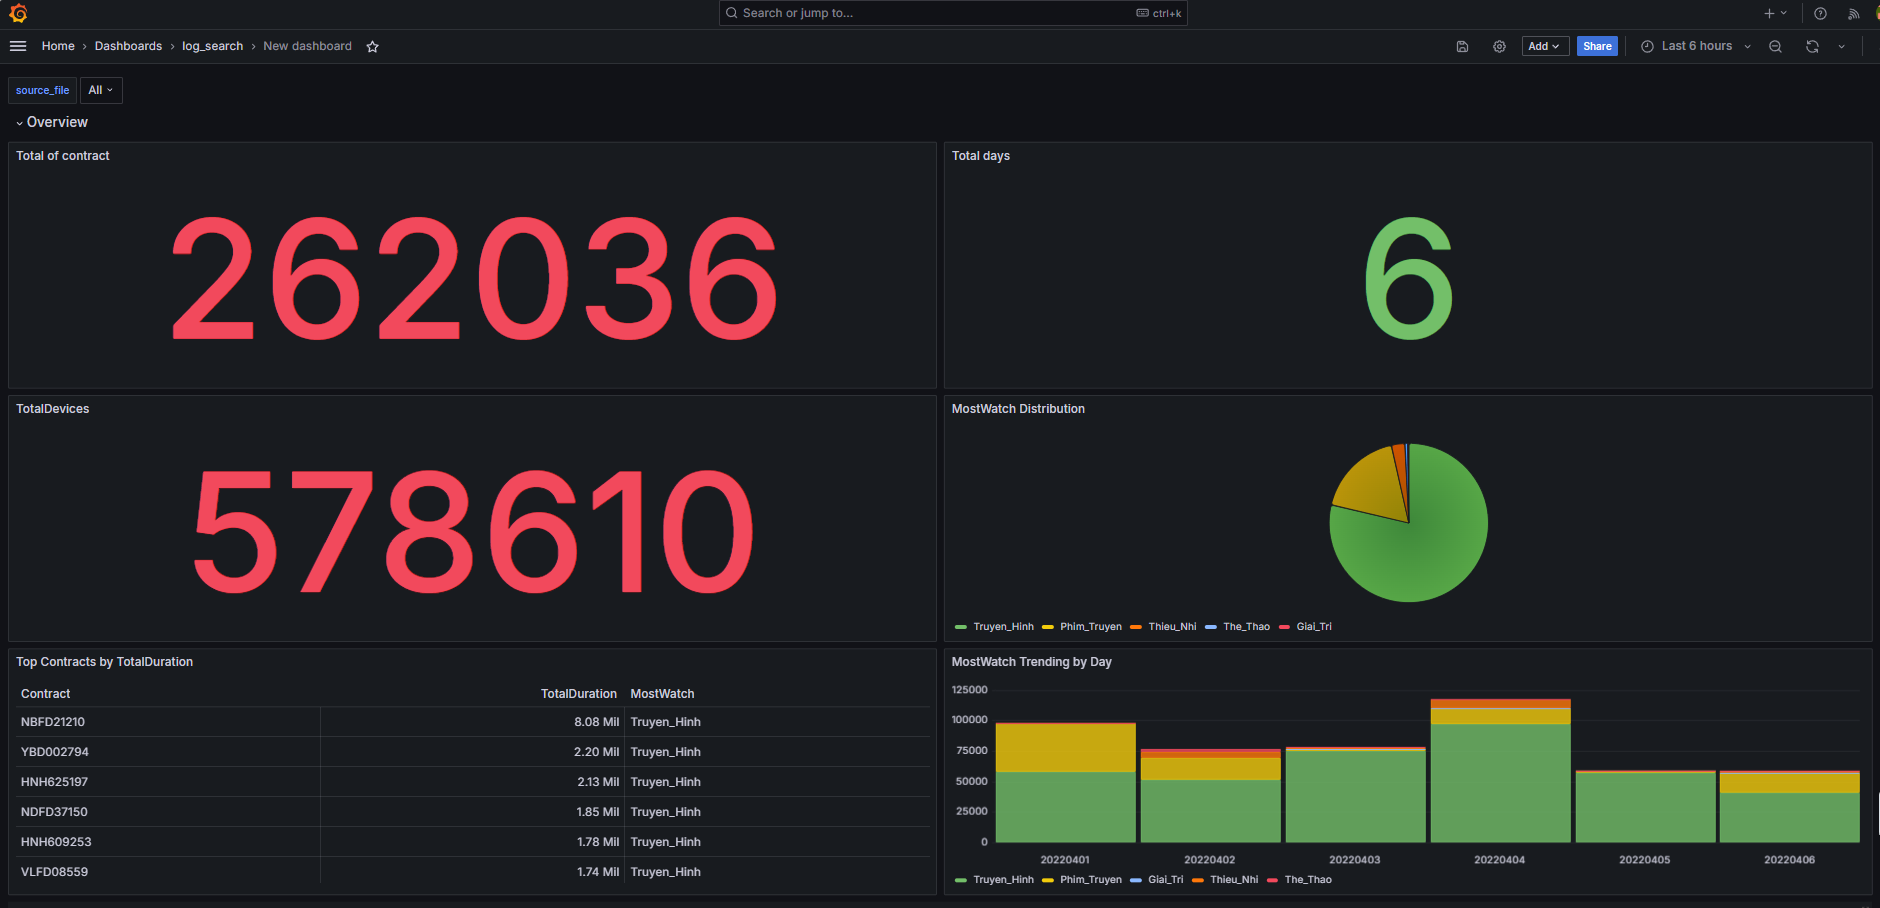The image size is (1880, 908).
Task: Open MostWatch Trending by Day panel title
Action: coord(1032,662)
